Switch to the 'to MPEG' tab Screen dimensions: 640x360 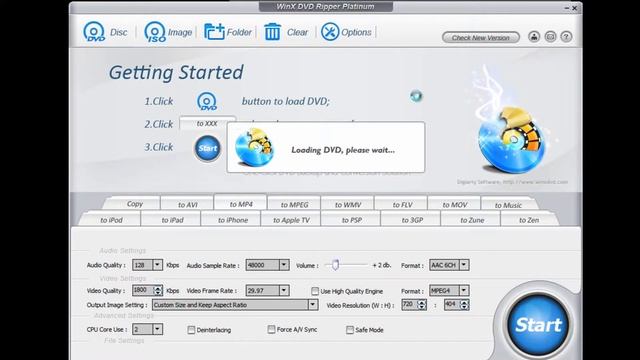coord(294,204)
